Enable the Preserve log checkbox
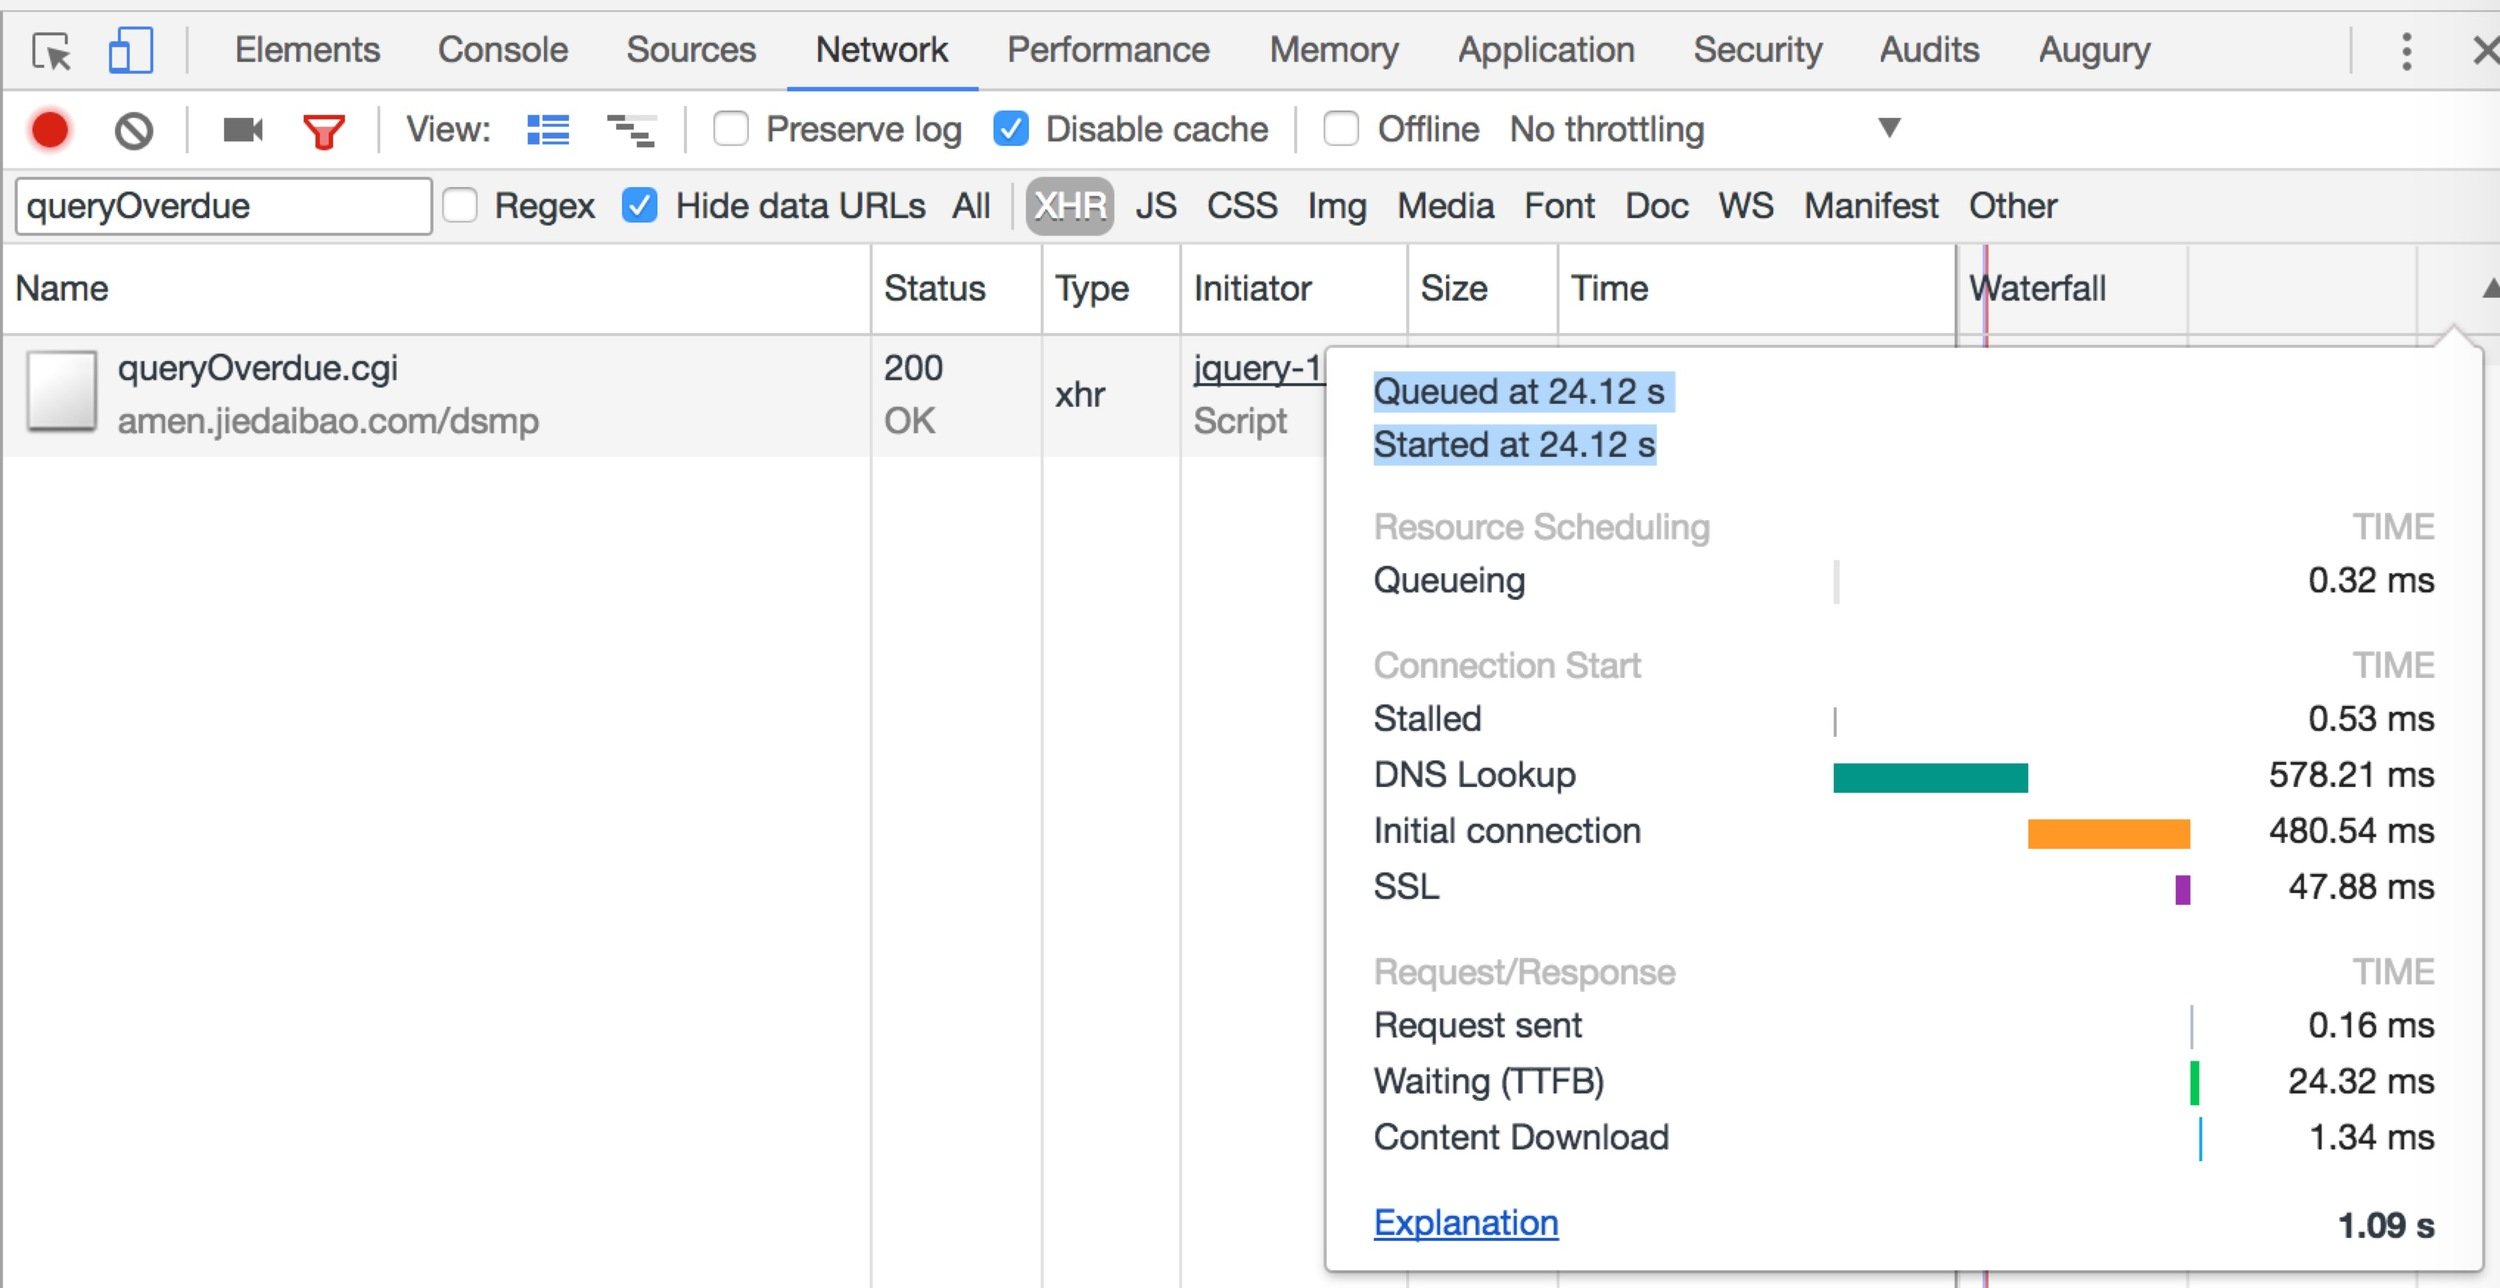2500x1288 pixels. (731, 129)
